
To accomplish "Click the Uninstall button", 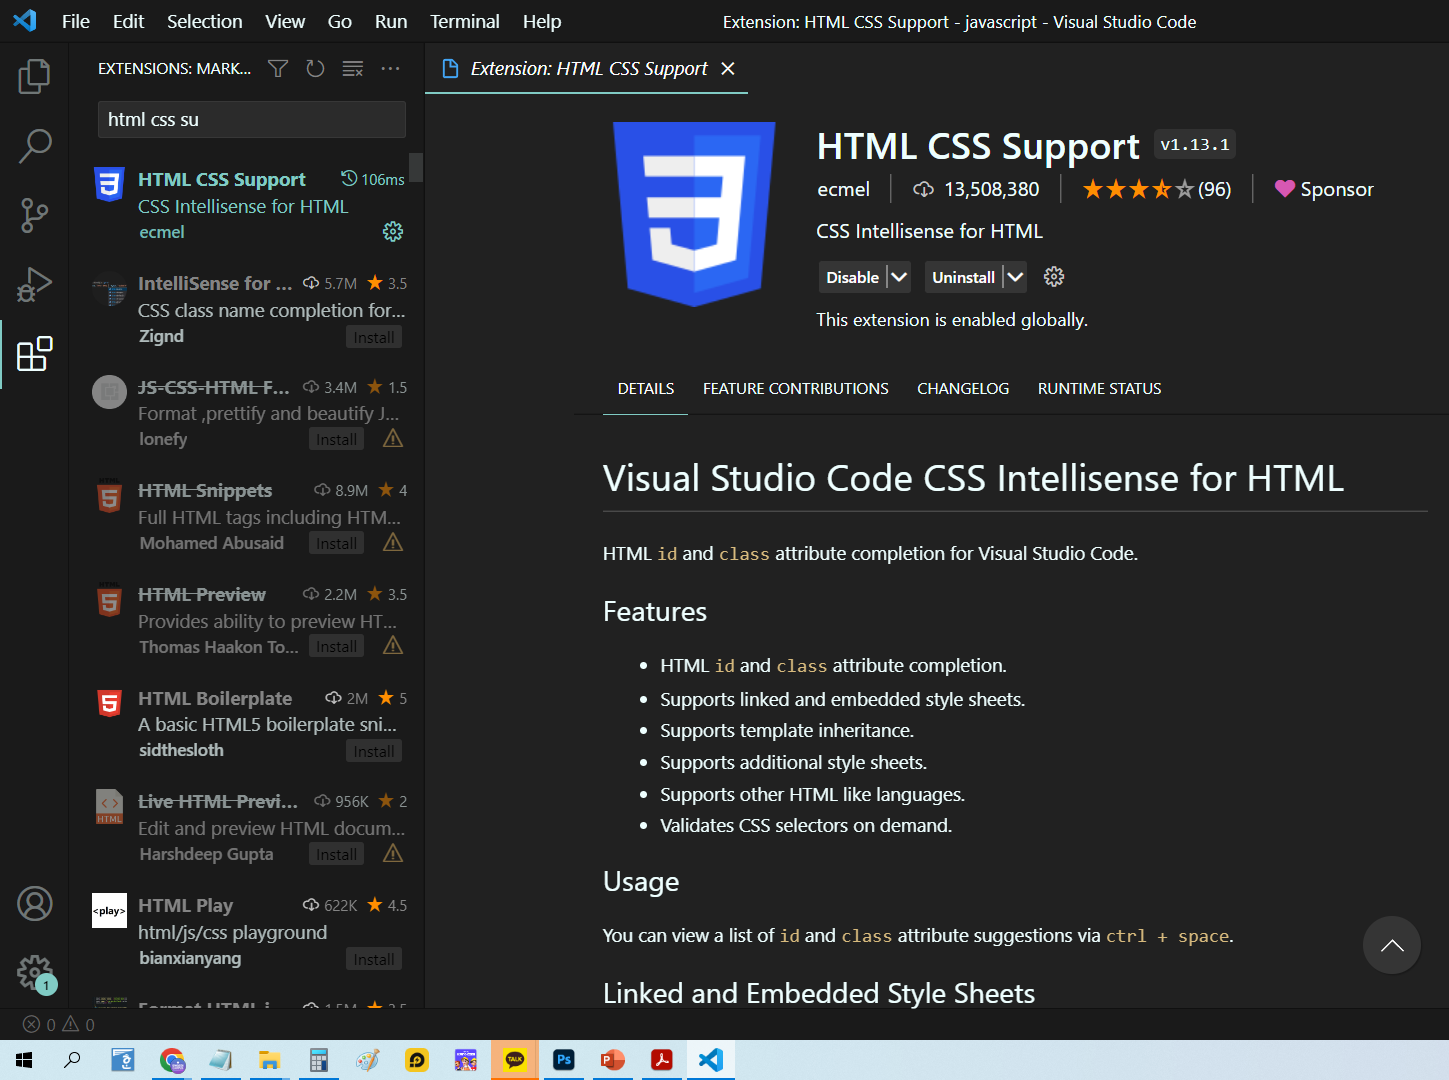I will click(963, 277).
